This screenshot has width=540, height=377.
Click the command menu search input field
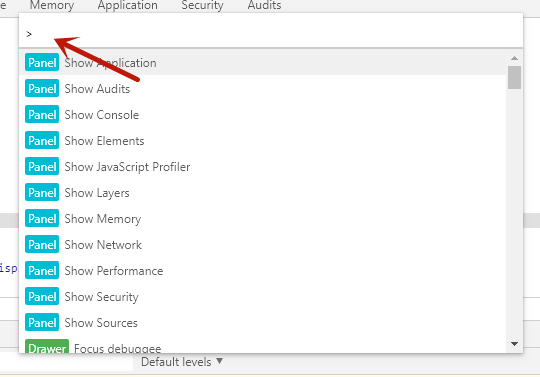tap(271, 34)
